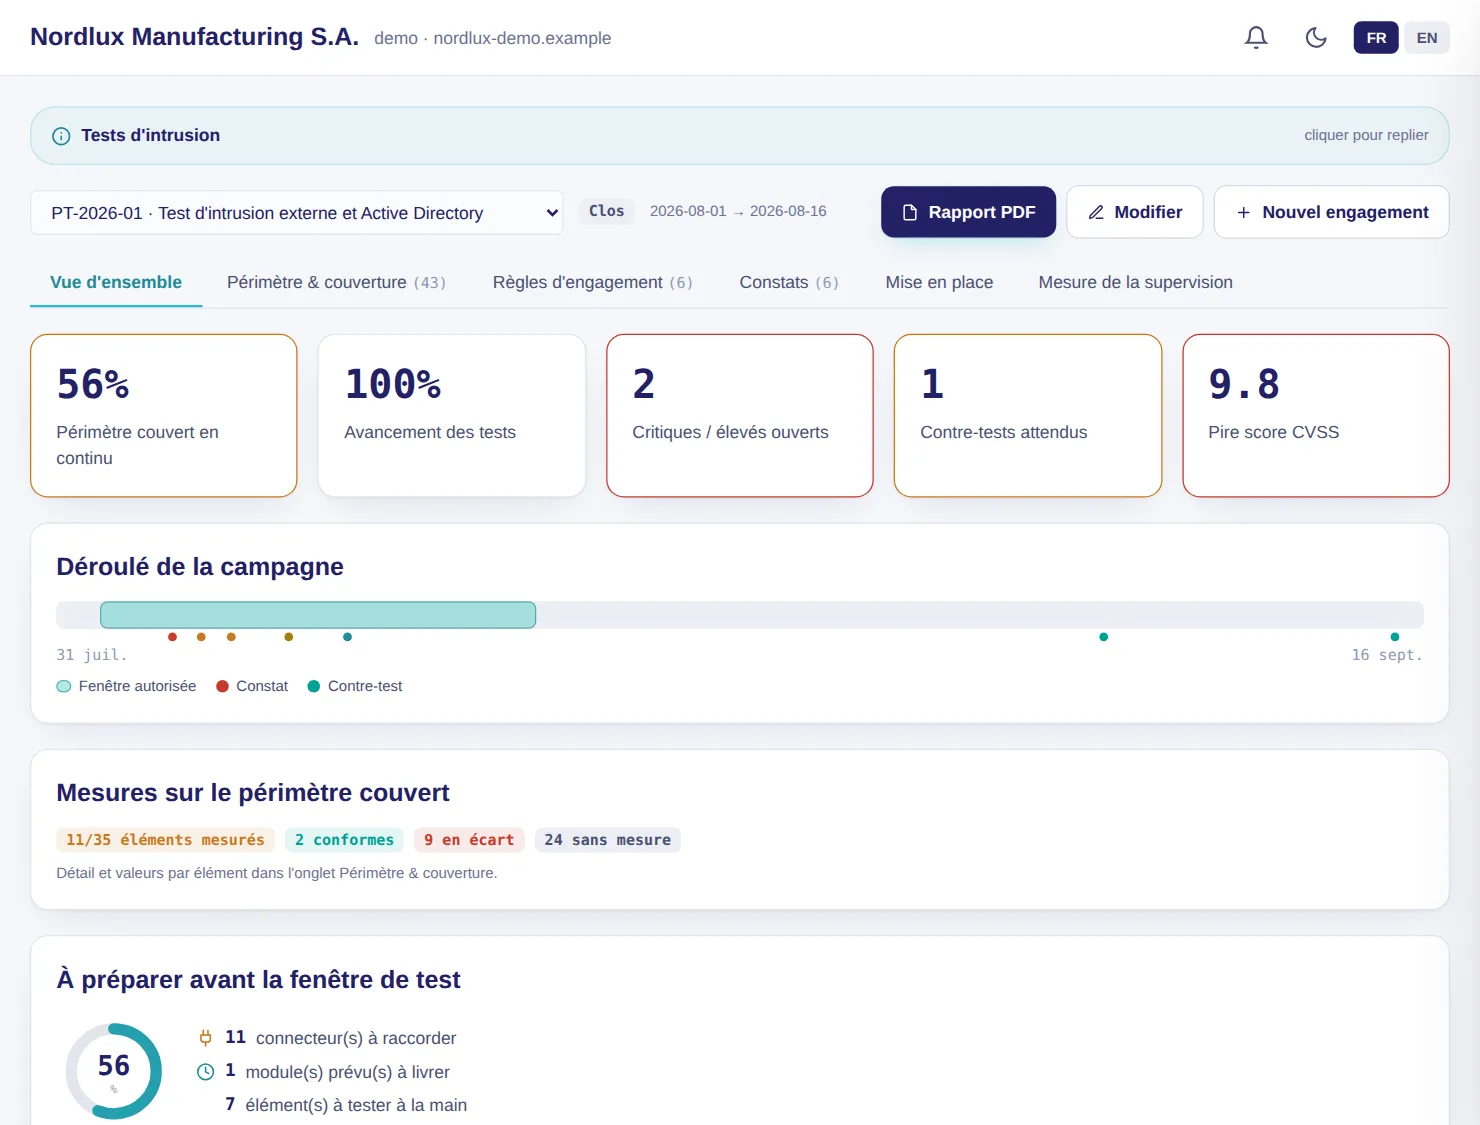Viewport: 1480px width, 1125px height.
Task: Create a Nouvel engagement
Action: coord(1332,212)
